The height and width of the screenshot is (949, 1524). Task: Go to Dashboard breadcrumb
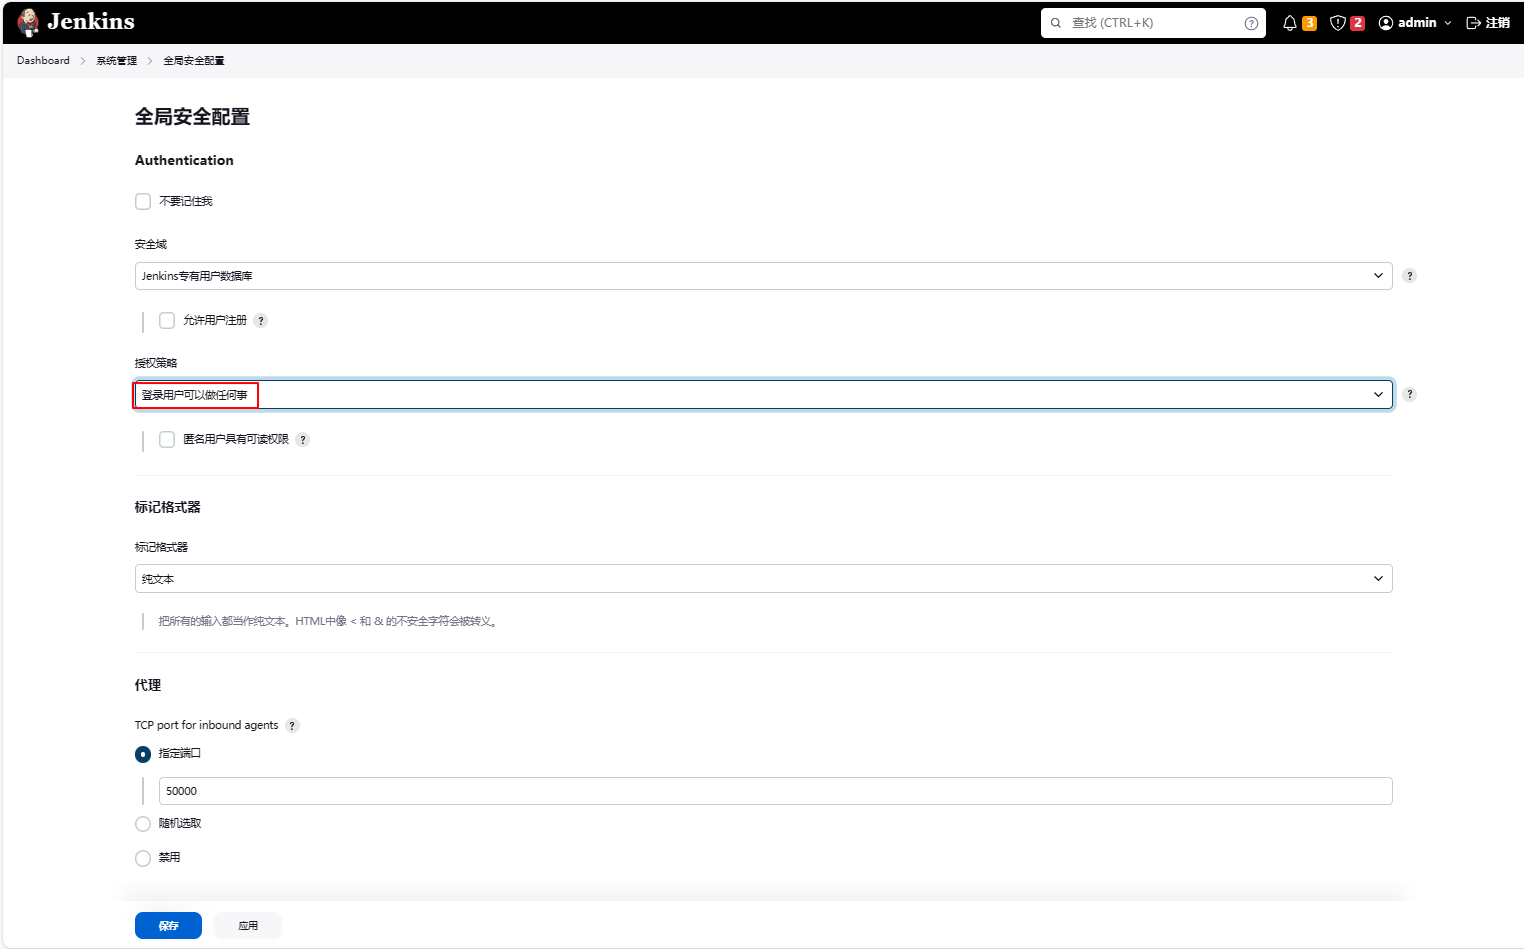43,61
